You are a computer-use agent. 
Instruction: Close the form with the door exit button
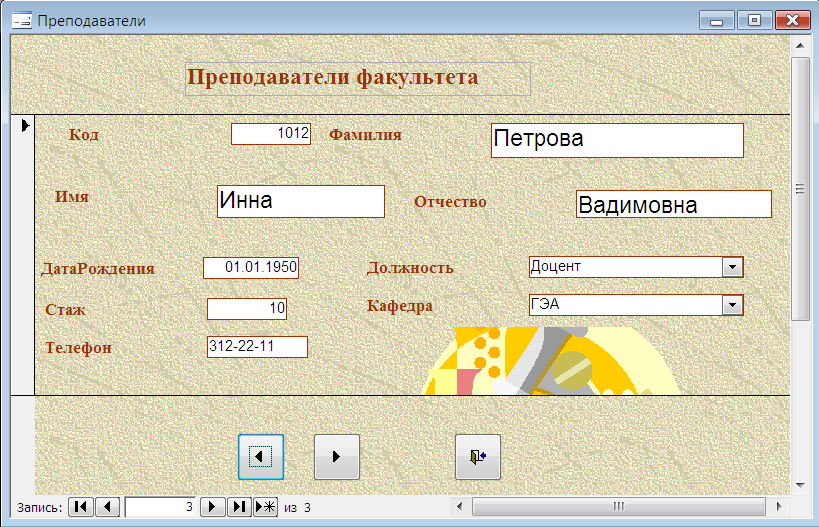coord(477,456)
